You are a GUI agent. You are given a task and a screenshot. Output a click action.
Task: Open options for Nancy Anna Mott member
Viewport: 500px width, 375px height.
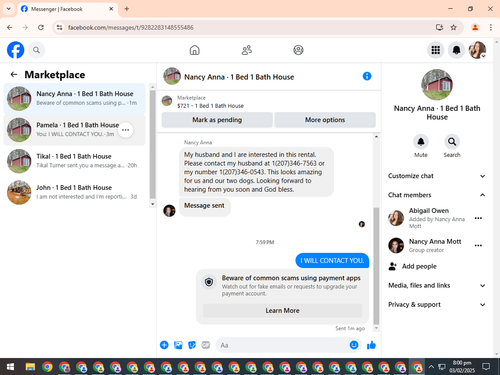(478, 245)
